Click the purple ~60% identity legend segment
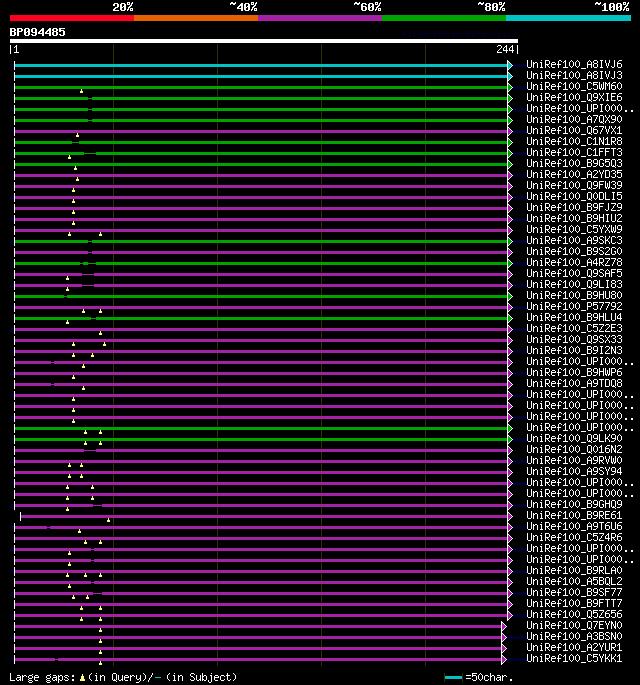Screen dimensions: 640x685 tap(320, 18)
